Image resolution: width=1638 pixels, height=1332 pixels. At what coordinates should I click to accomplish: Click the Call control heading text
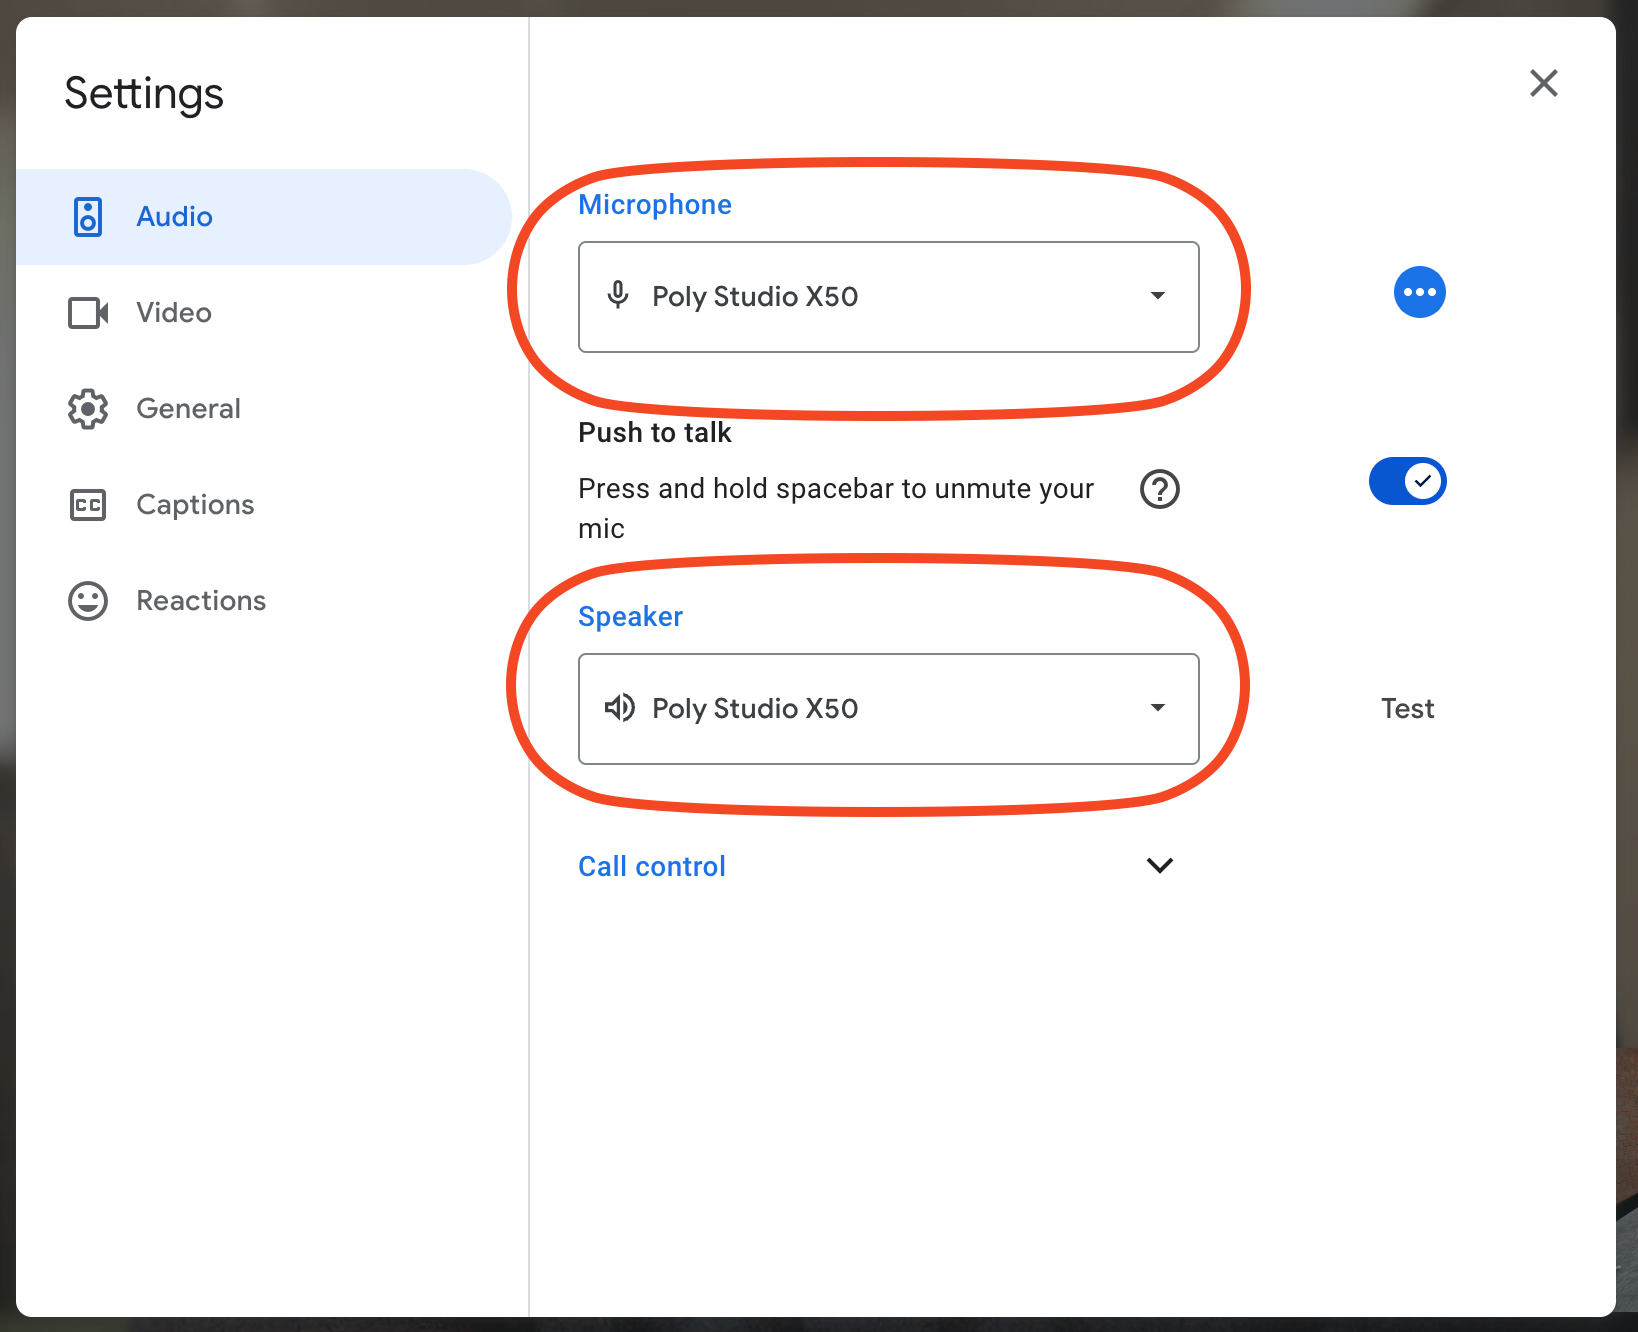(652, 866)
